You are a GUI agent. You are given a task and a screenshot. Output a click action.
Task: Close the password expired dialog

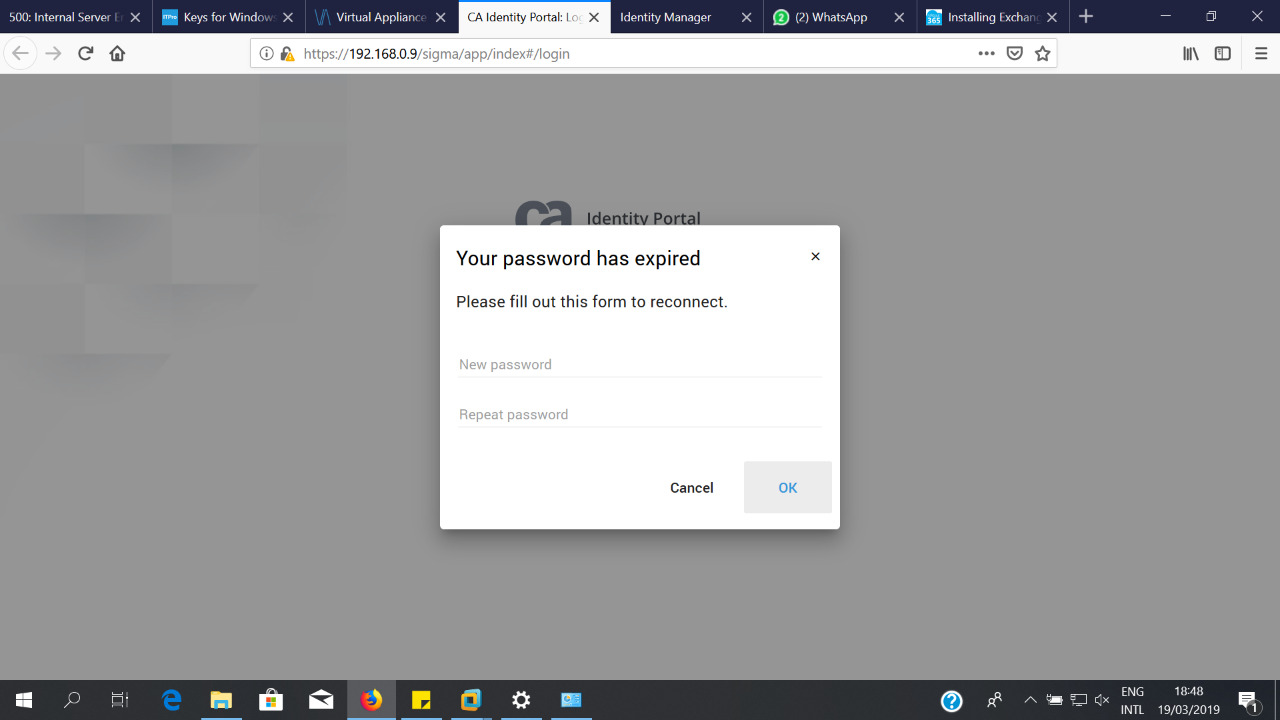click(x=815, y=257)
